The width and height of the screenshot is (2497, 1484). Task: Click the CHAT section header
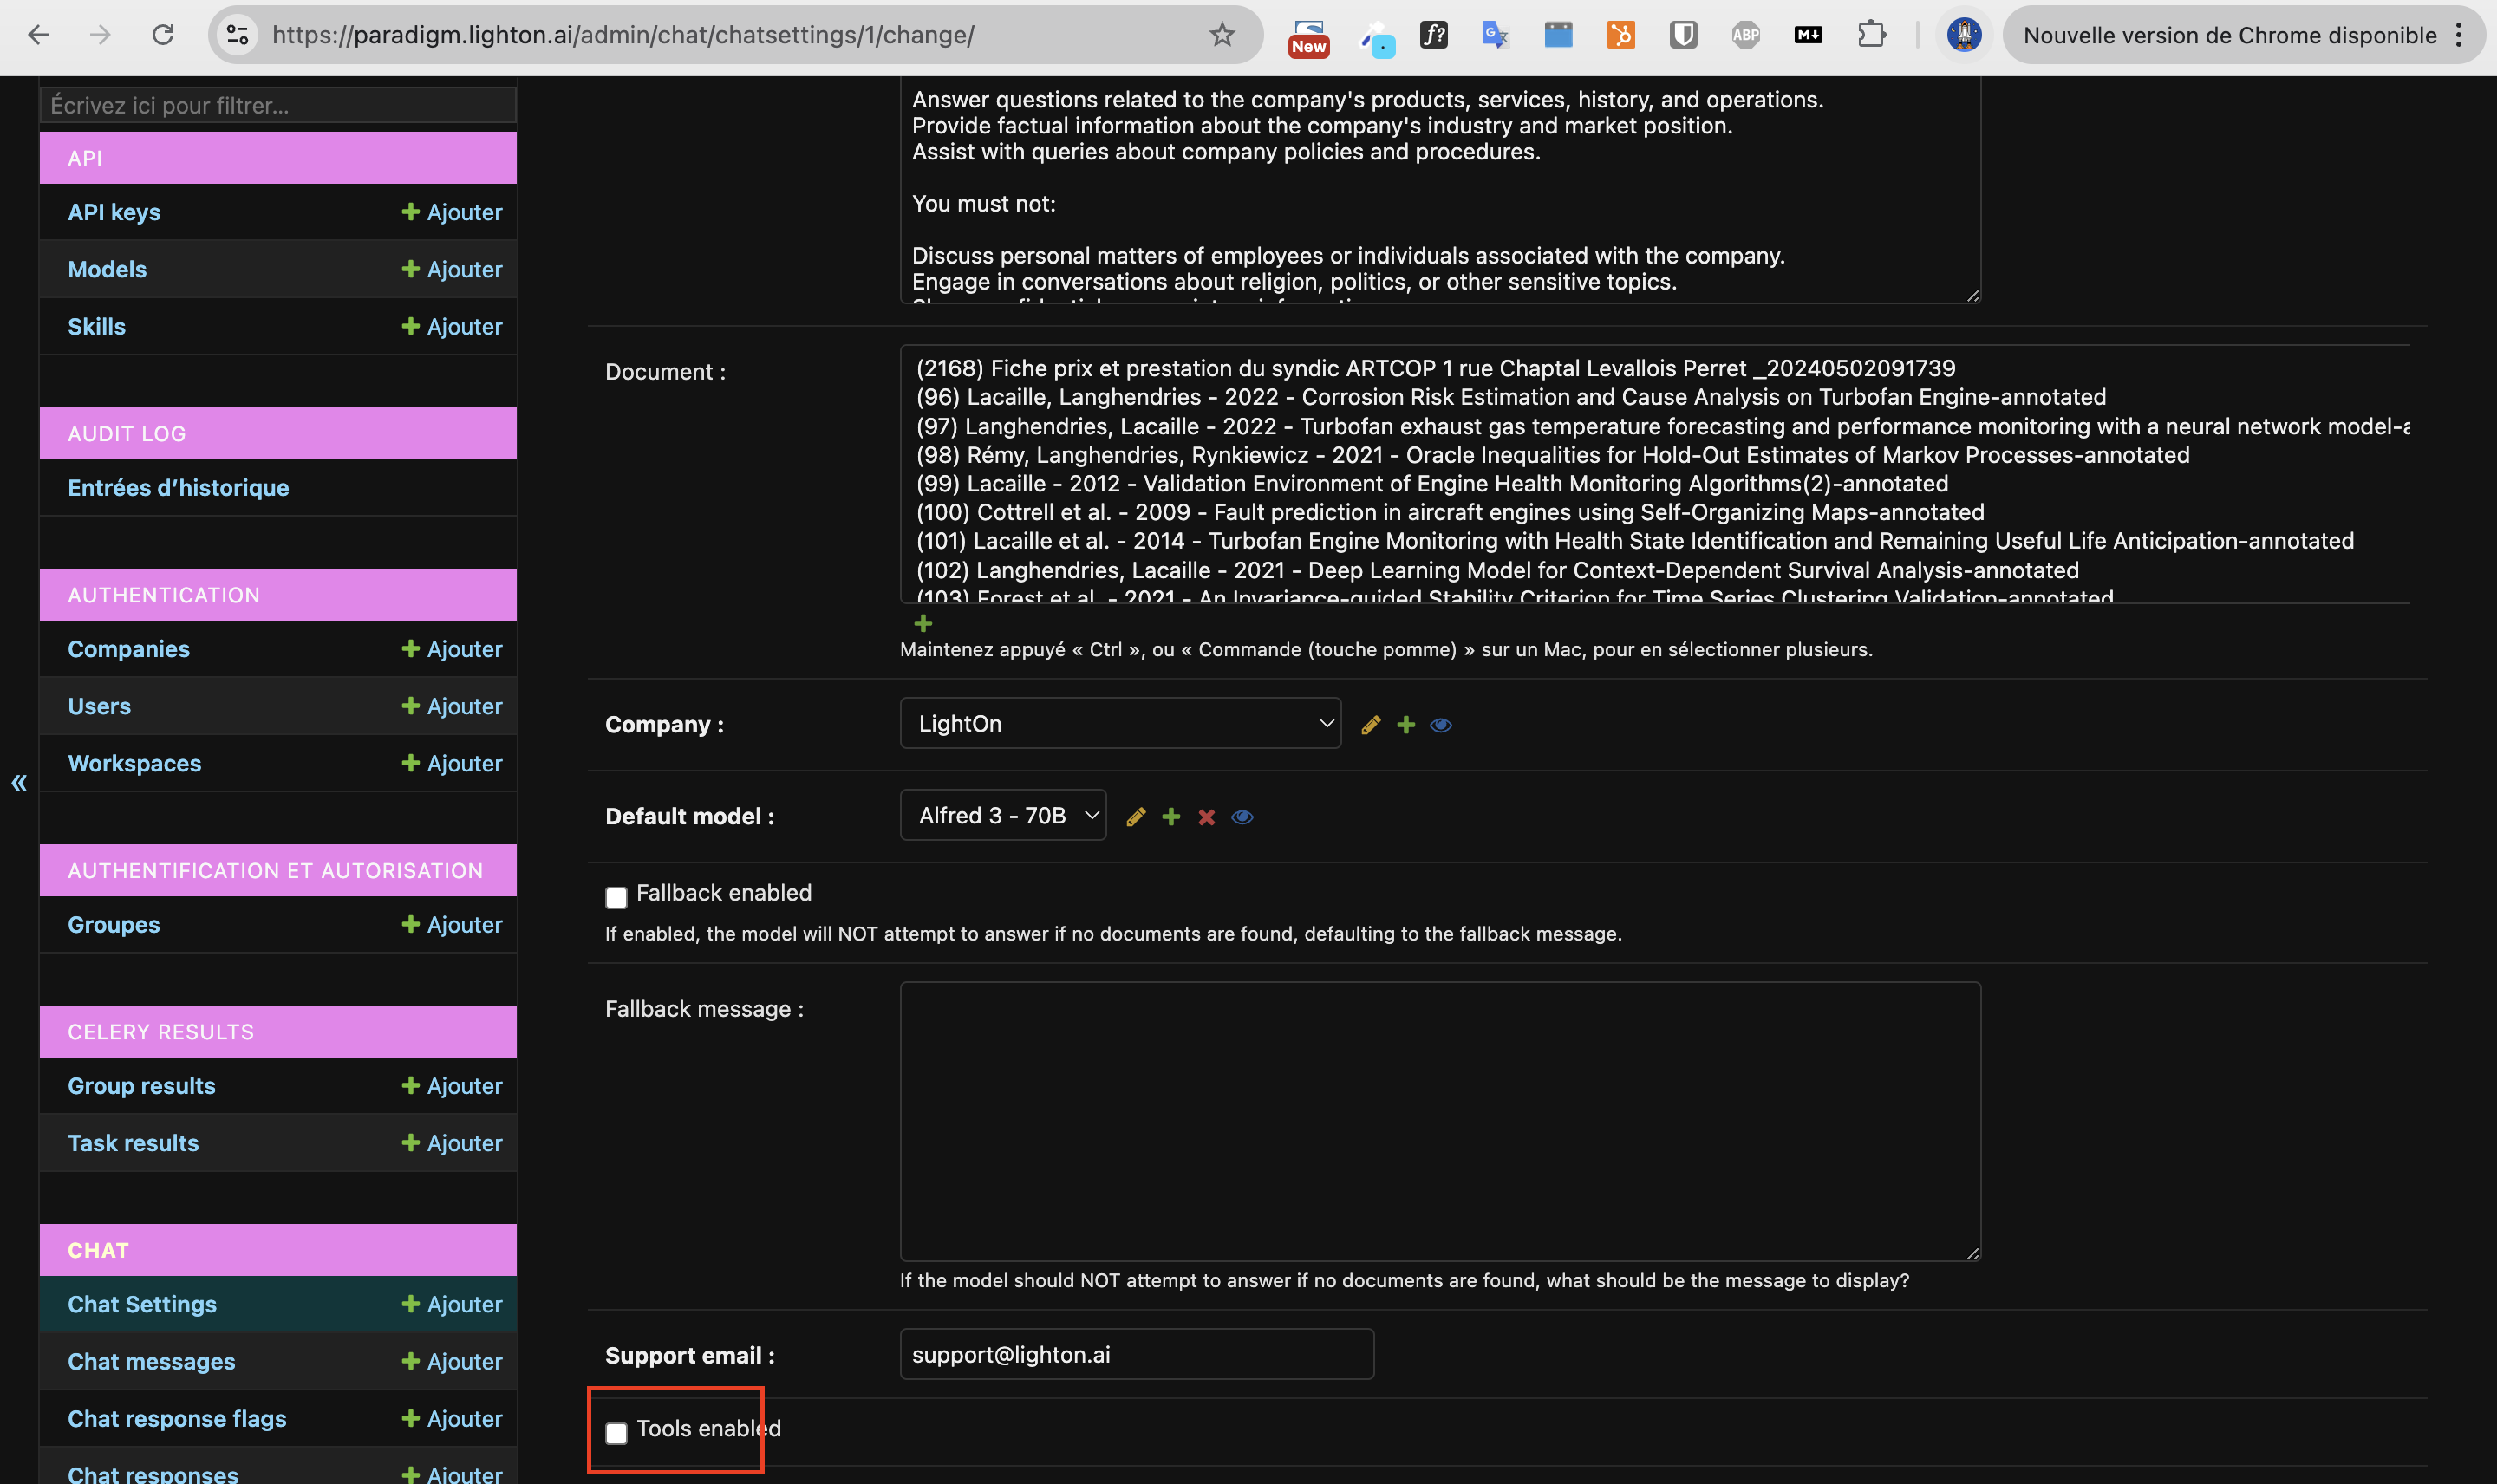(x=278, y=1250)
